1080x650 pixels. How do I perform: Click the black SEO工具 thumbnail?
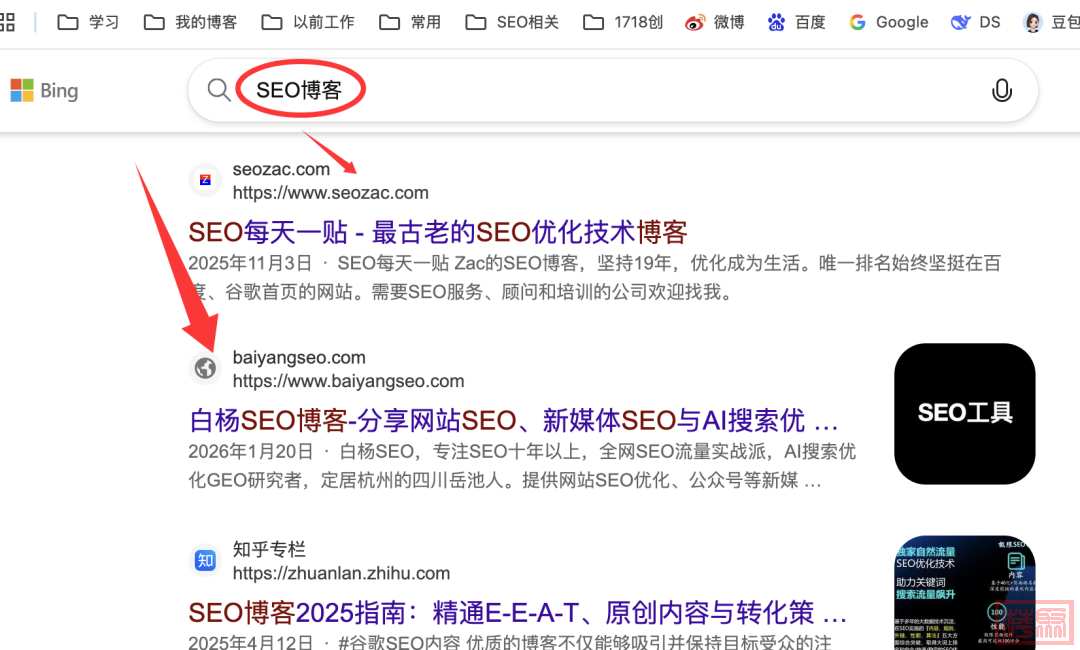coord(964,413)
